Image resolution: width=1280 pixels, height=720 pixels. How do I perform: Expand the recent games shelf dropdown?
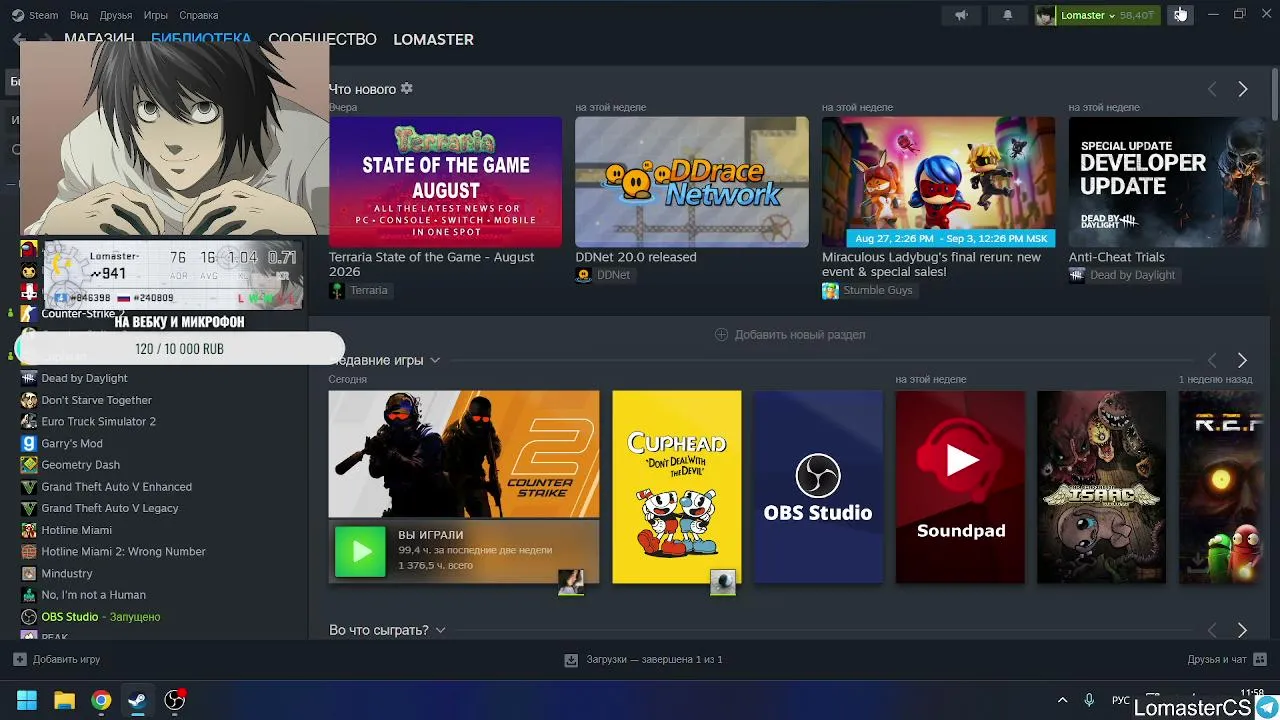coord(435,360)
